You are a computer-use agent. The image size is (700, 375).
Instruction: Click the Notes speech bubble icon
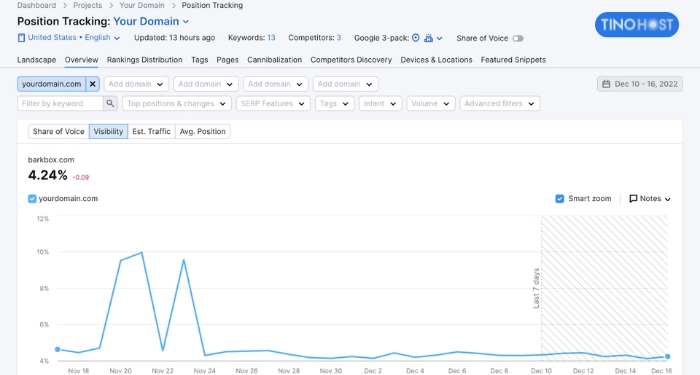(x=633, y=199)
